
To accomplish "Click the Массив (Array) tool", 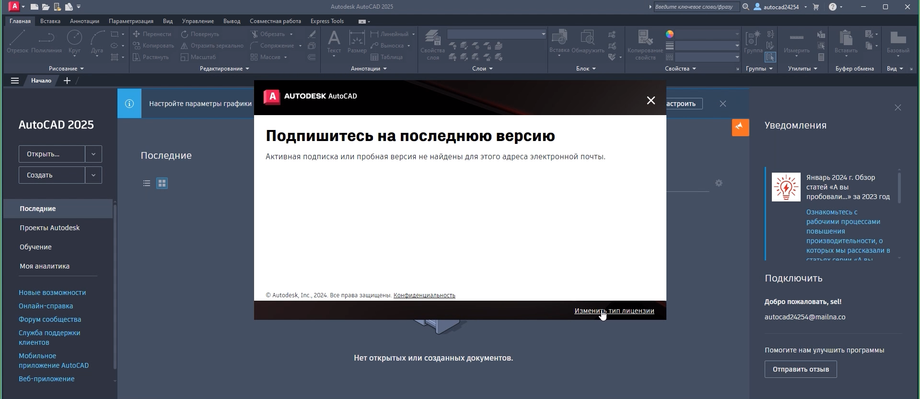I will pyautogui.click(x=265, y=57).
